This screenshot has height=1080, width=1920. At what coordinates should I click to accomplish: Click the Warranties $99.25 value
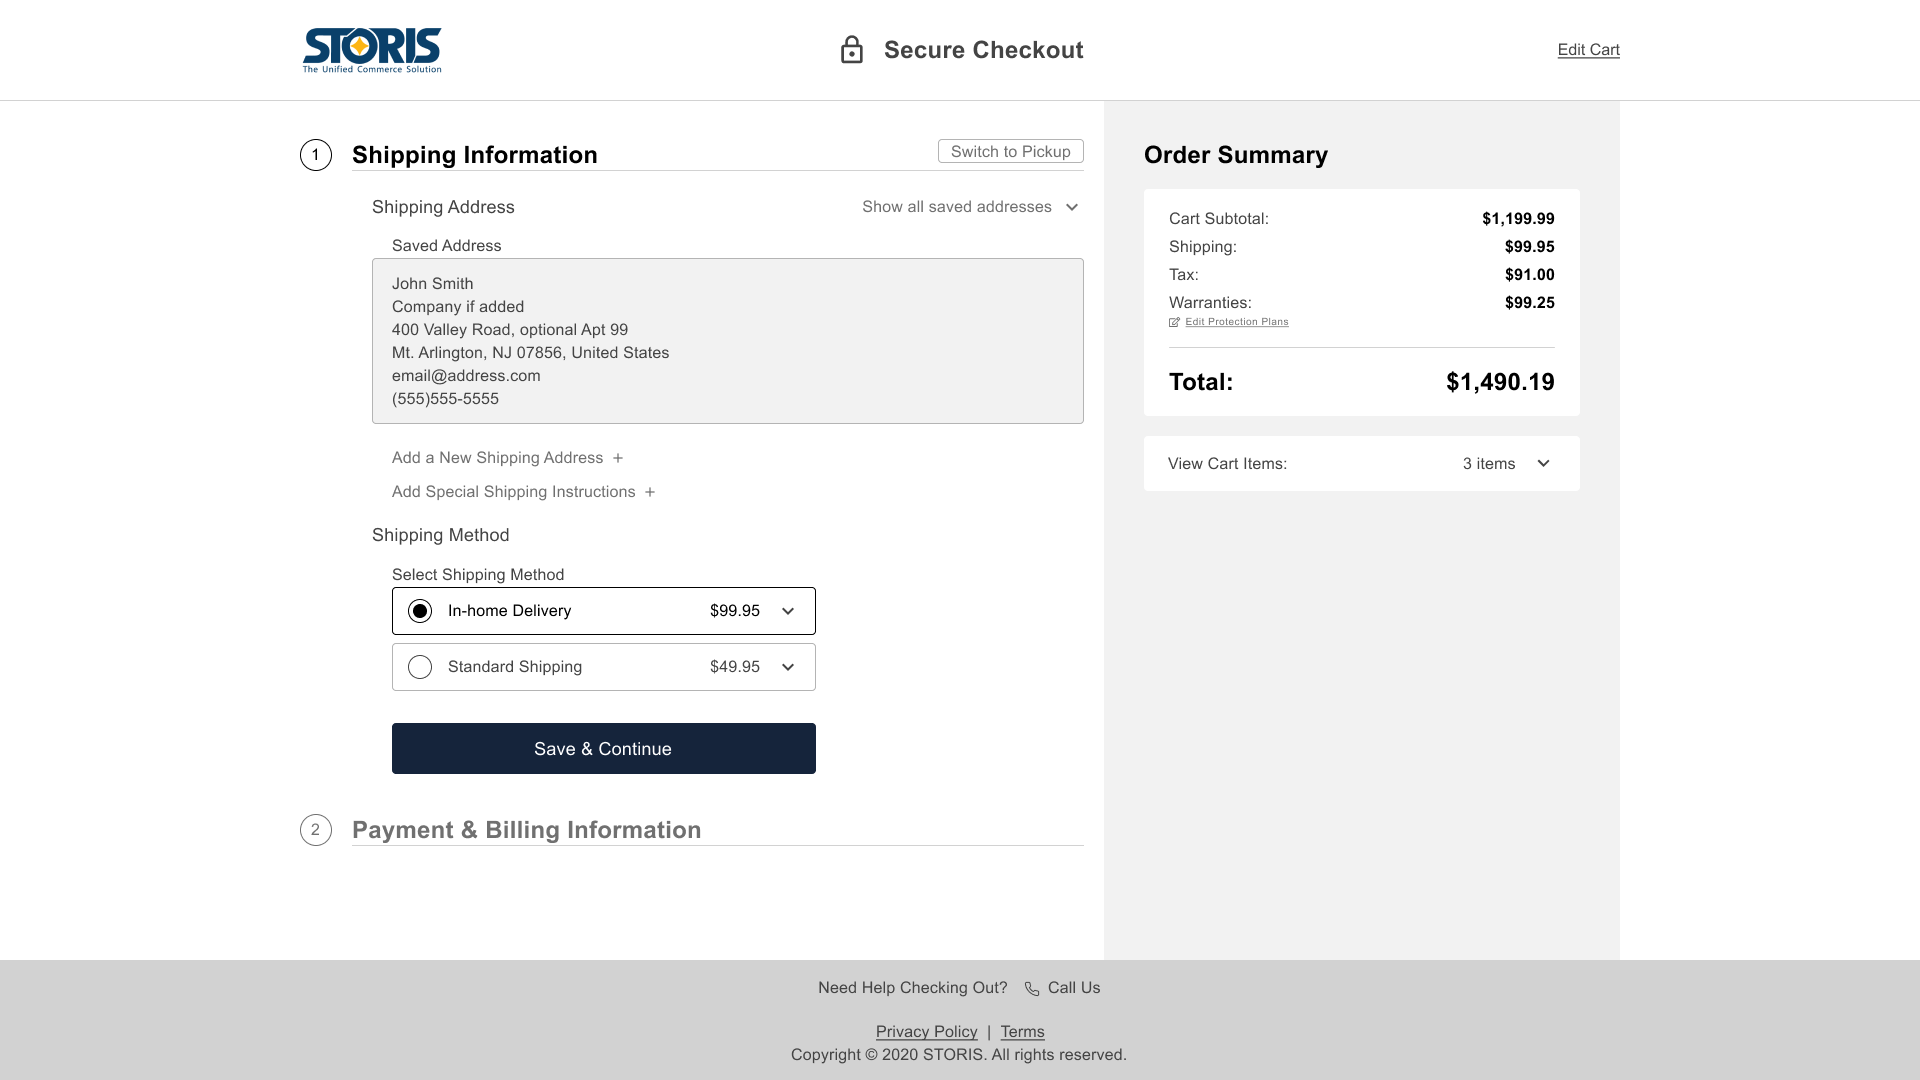pos(1530,303)
